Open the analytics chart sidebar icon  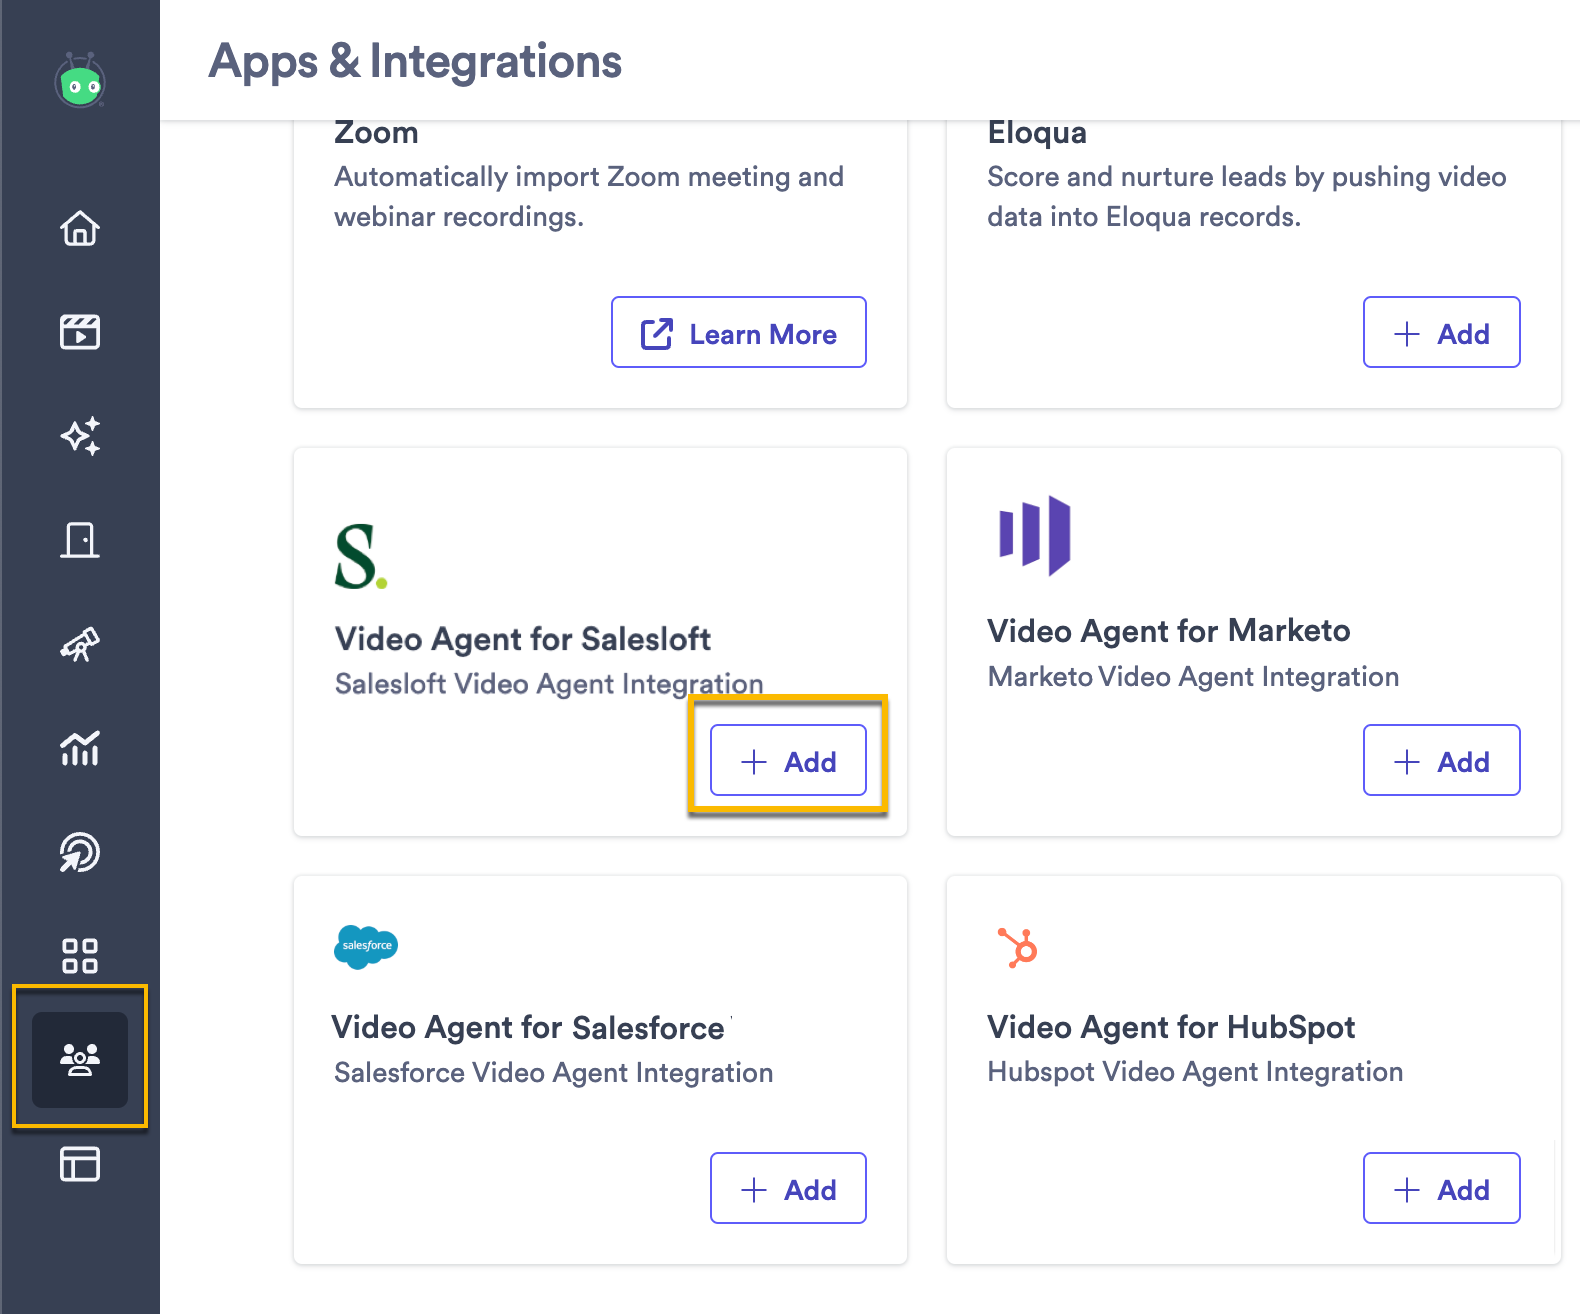tap(80, 748)
